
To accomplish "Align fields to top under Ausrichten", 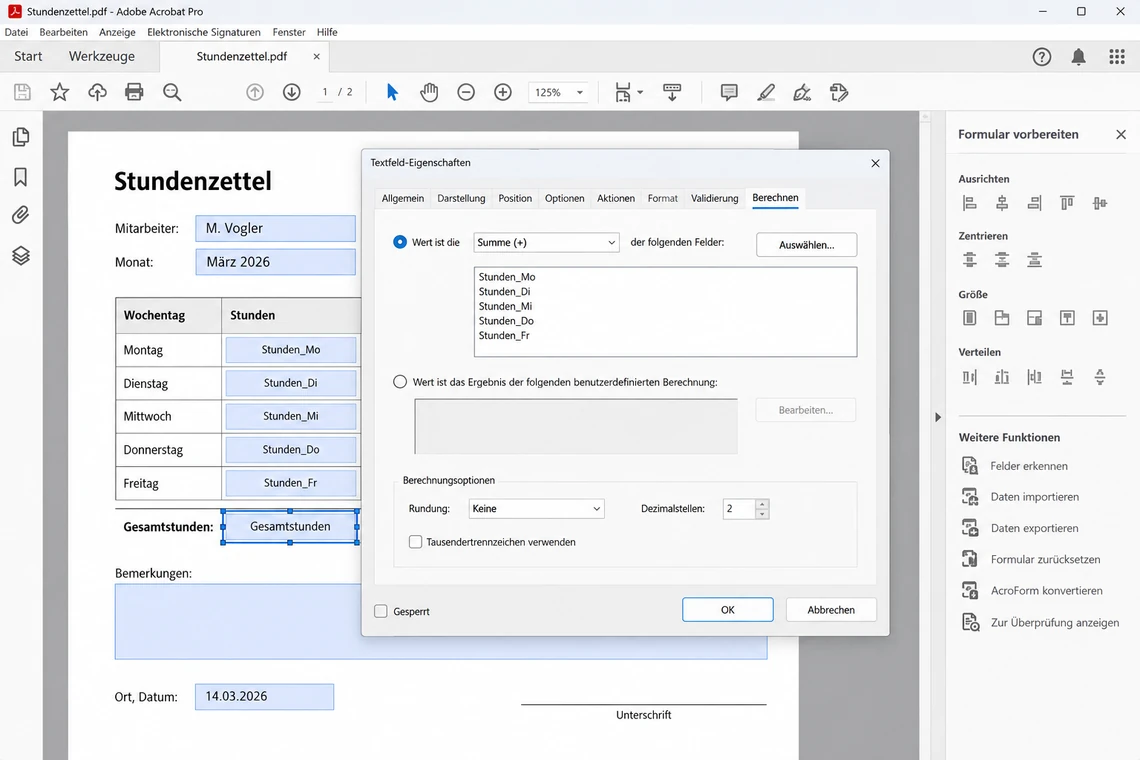I will [x=1067, y=204].
